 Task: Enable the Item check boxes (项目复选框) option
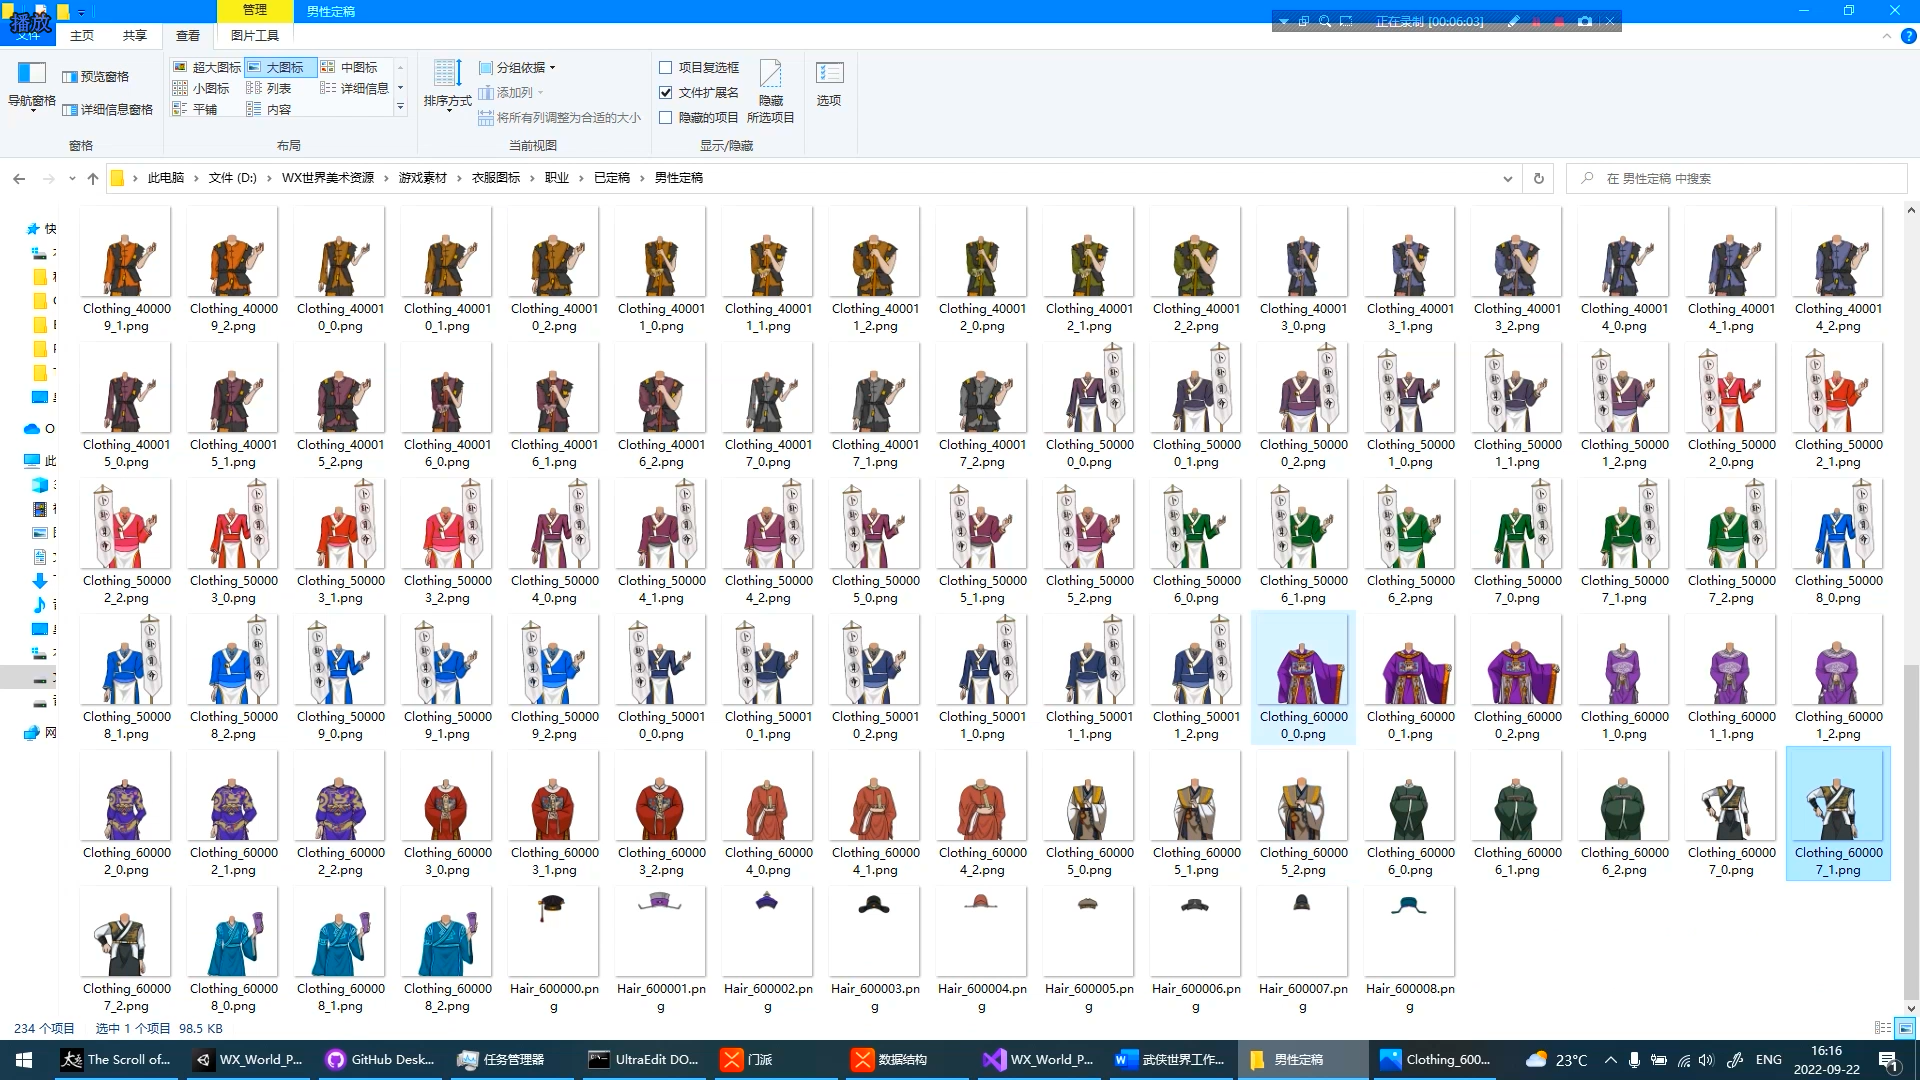click(x=665, y=67)
